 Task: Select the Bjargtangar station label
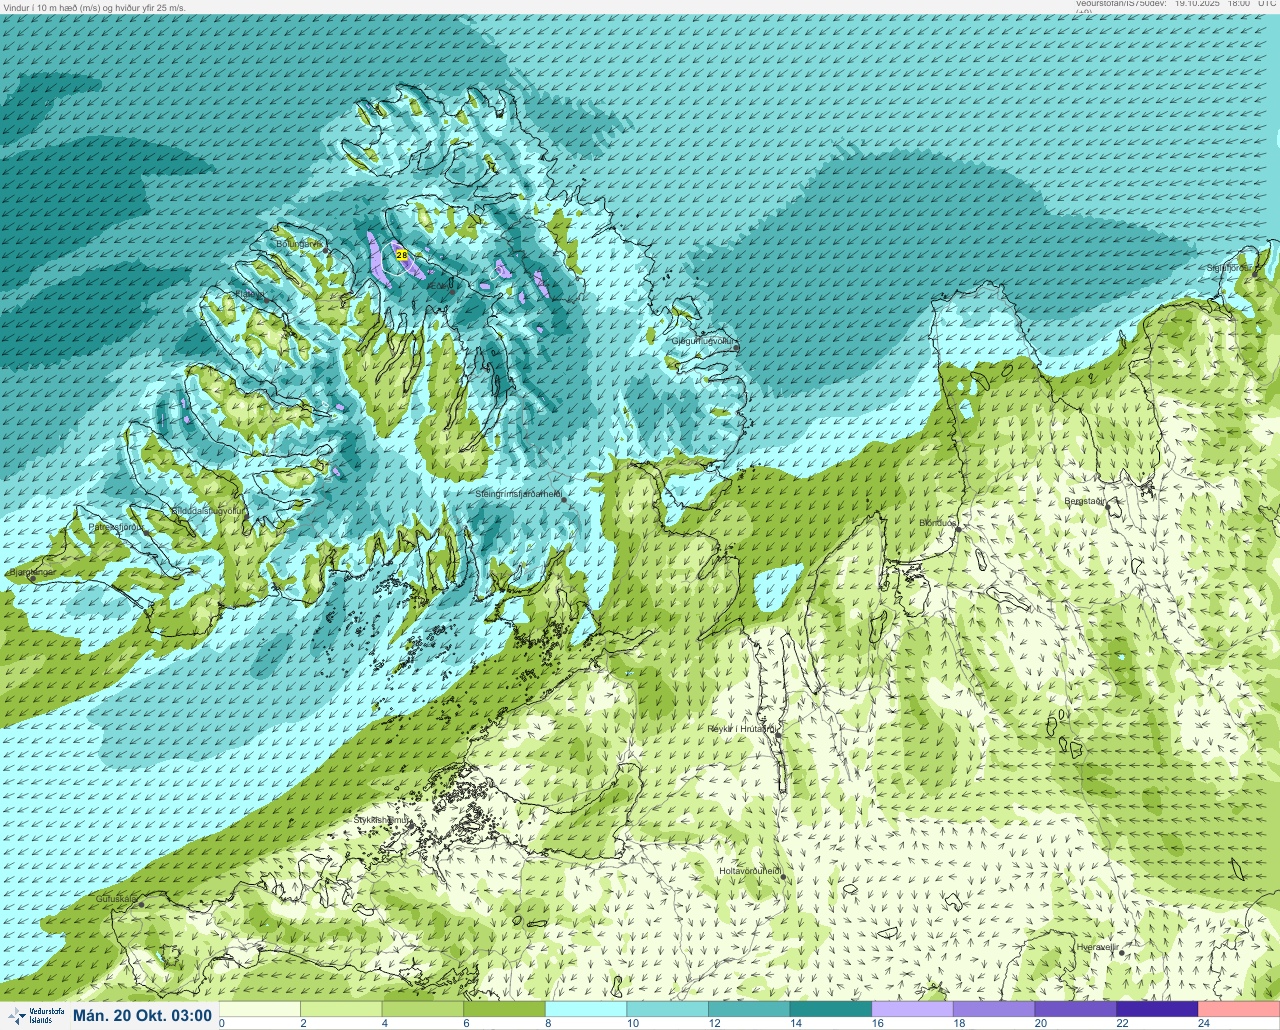coord(32,572)
